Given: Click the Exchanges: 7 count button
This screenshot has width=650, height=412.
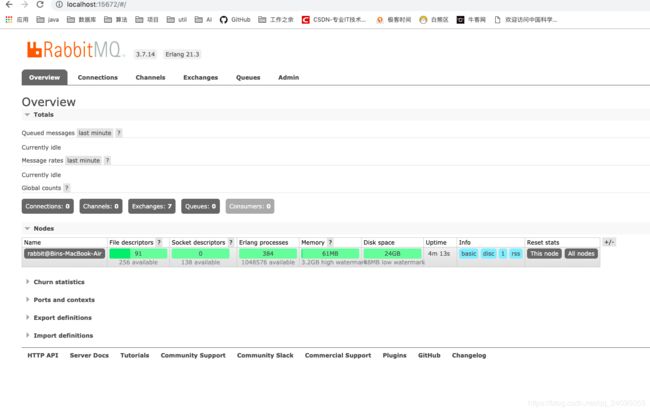Looking at the screenshot, I should 152,206.
